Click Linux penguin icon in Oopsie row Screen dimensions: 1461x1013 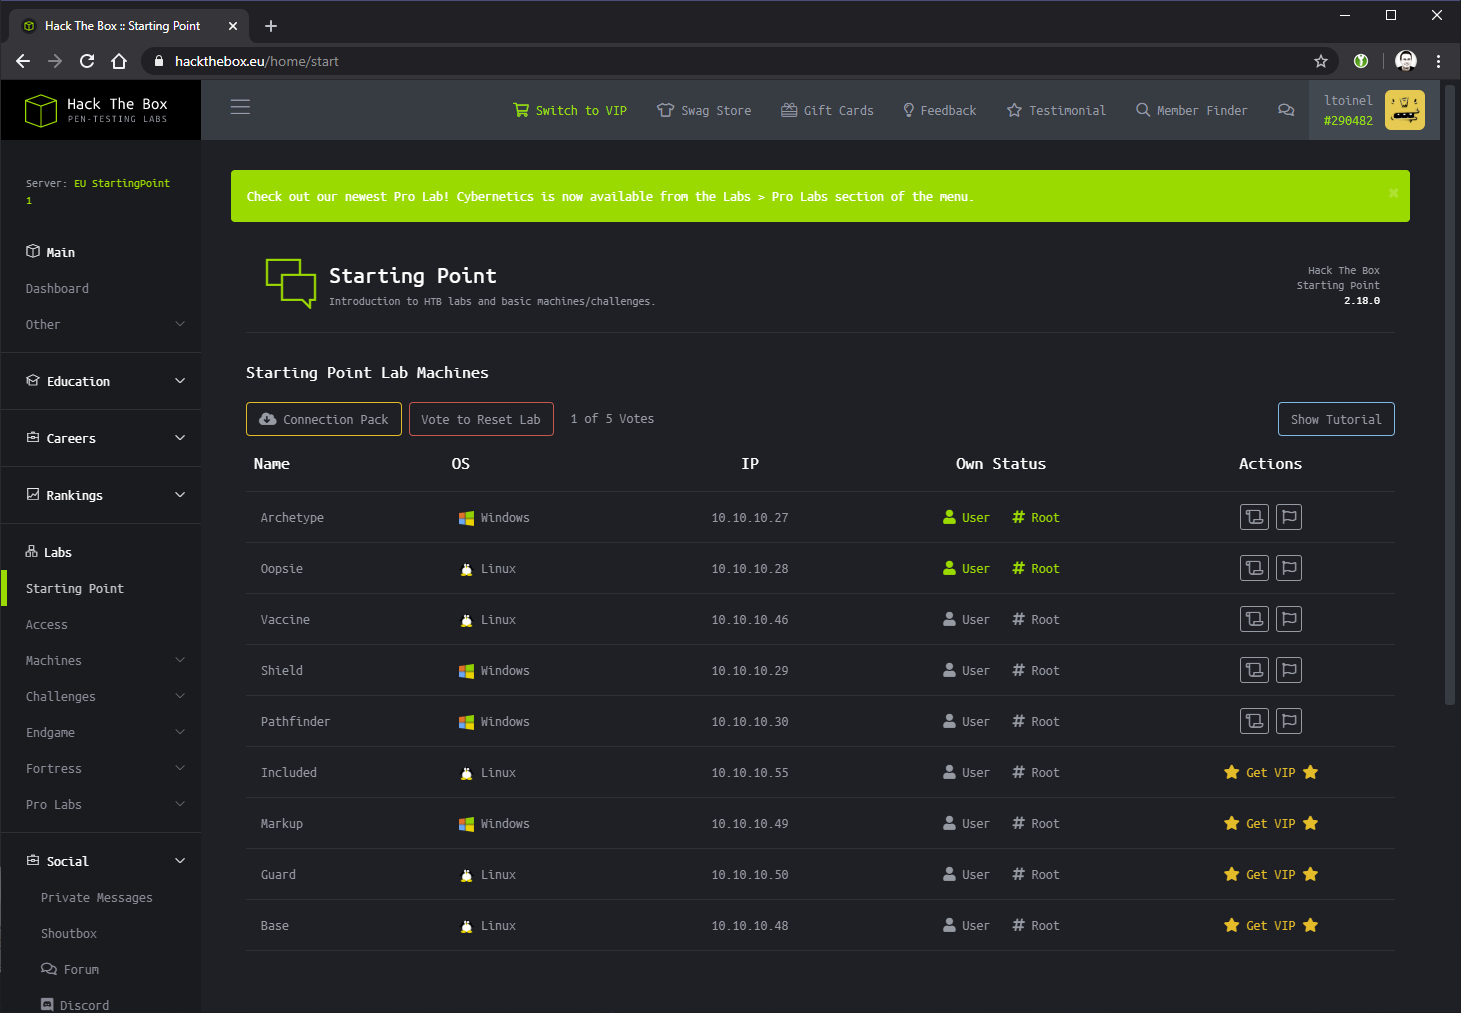pos(466,569)
